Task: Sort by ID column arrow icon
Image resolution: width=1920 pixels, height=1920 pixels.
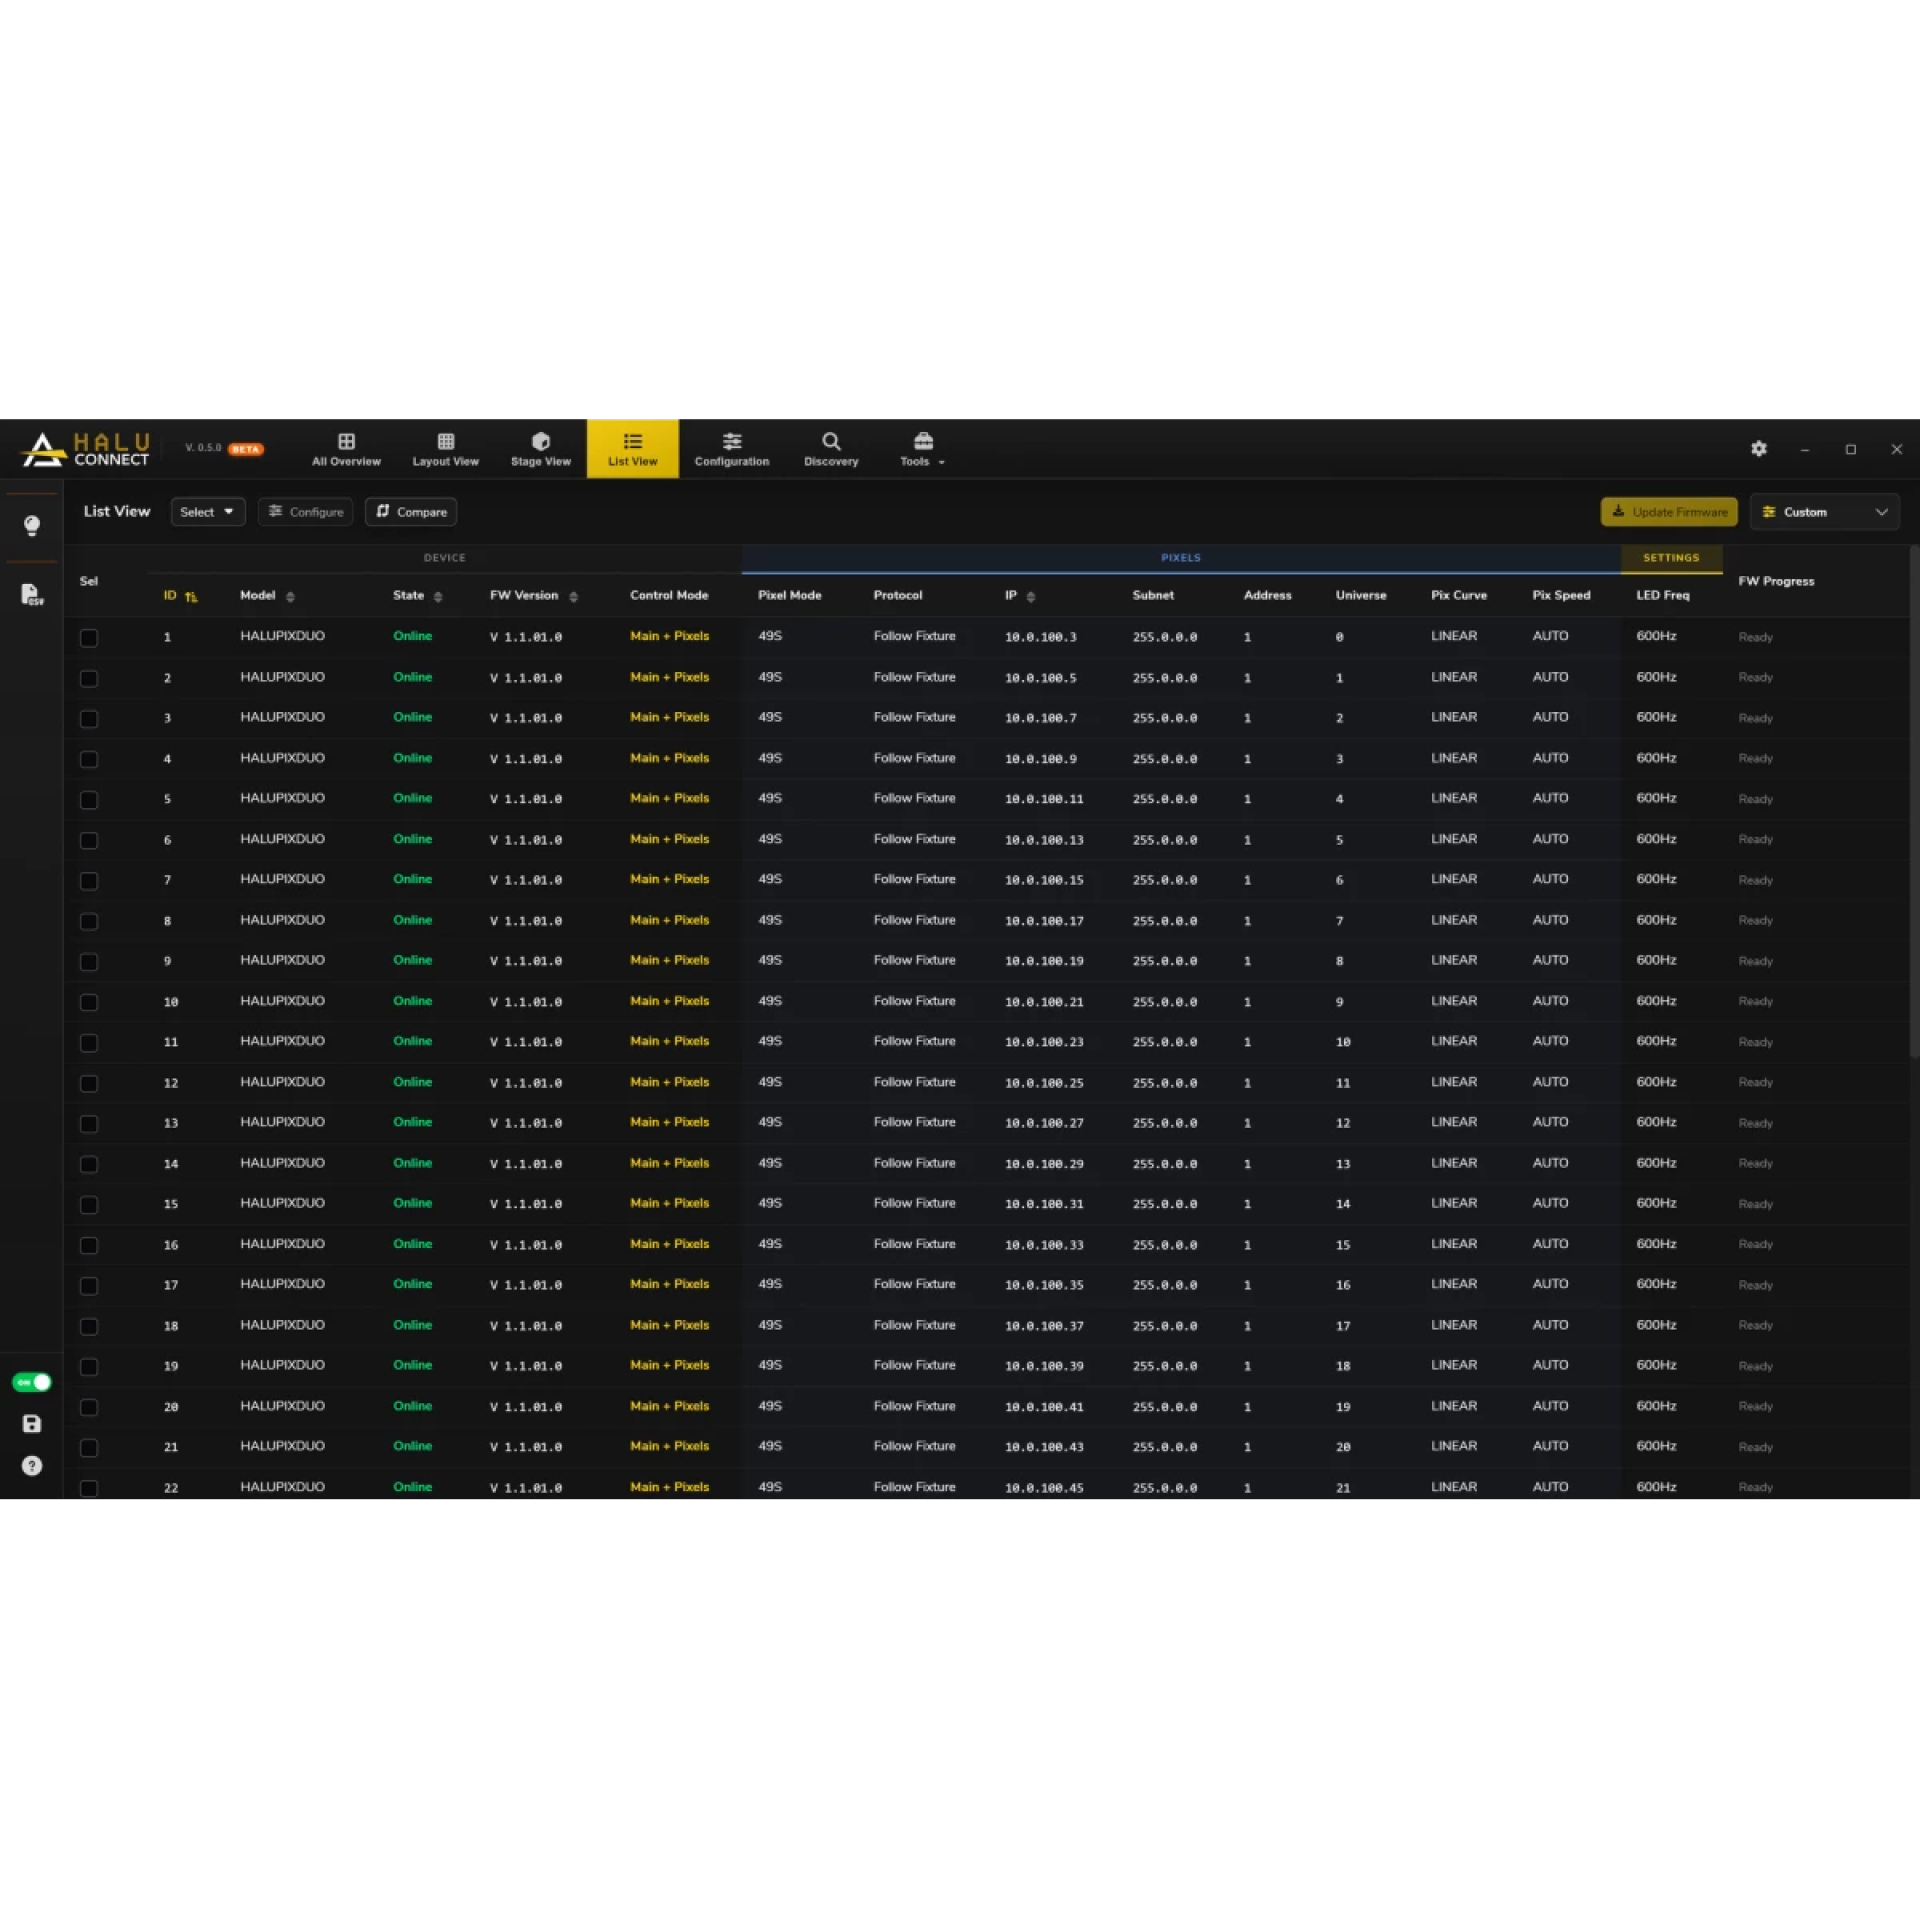Action: (x=191, y=597)
